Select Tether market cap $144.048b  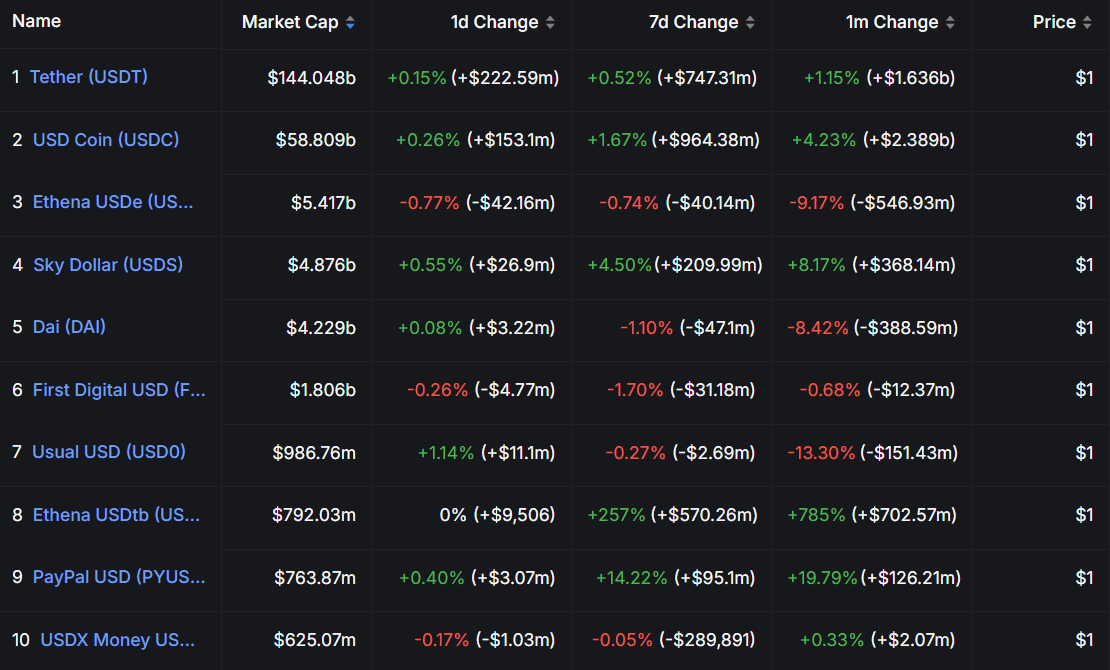tap(311, 78)
